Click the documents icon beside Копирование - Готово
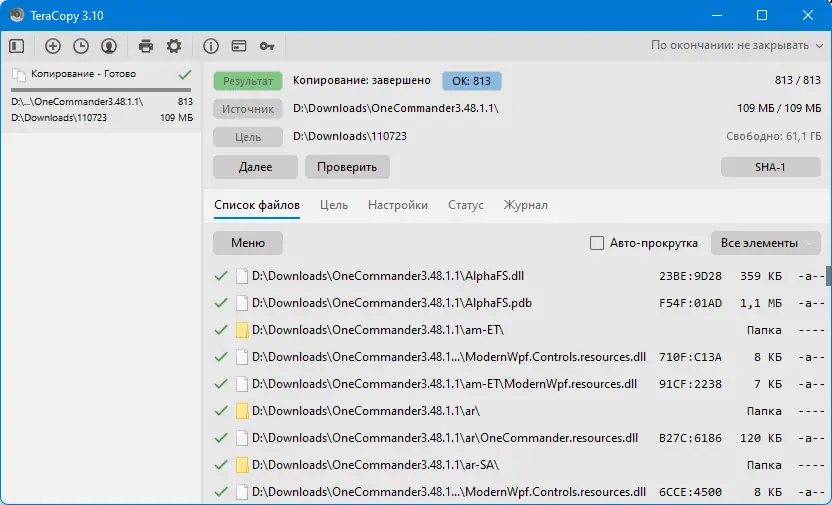Viewport: 832px width, 505px height. (19, 75)
